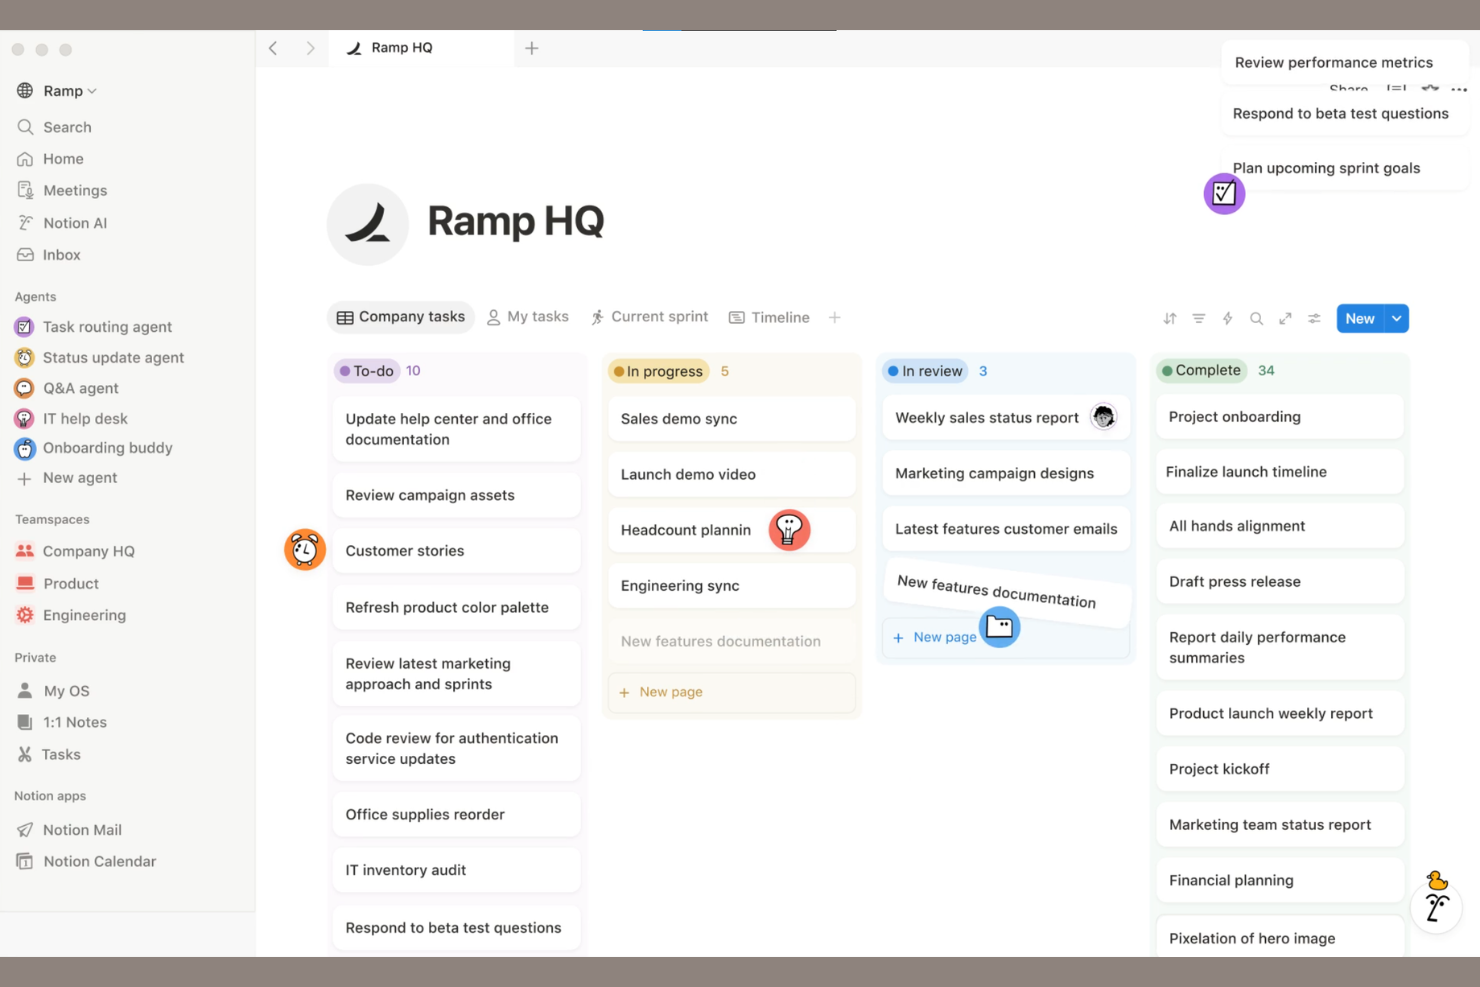This screenshot has height=987, width=1480.
Task: Open the To-do group header options
Action: coord(367,371)
